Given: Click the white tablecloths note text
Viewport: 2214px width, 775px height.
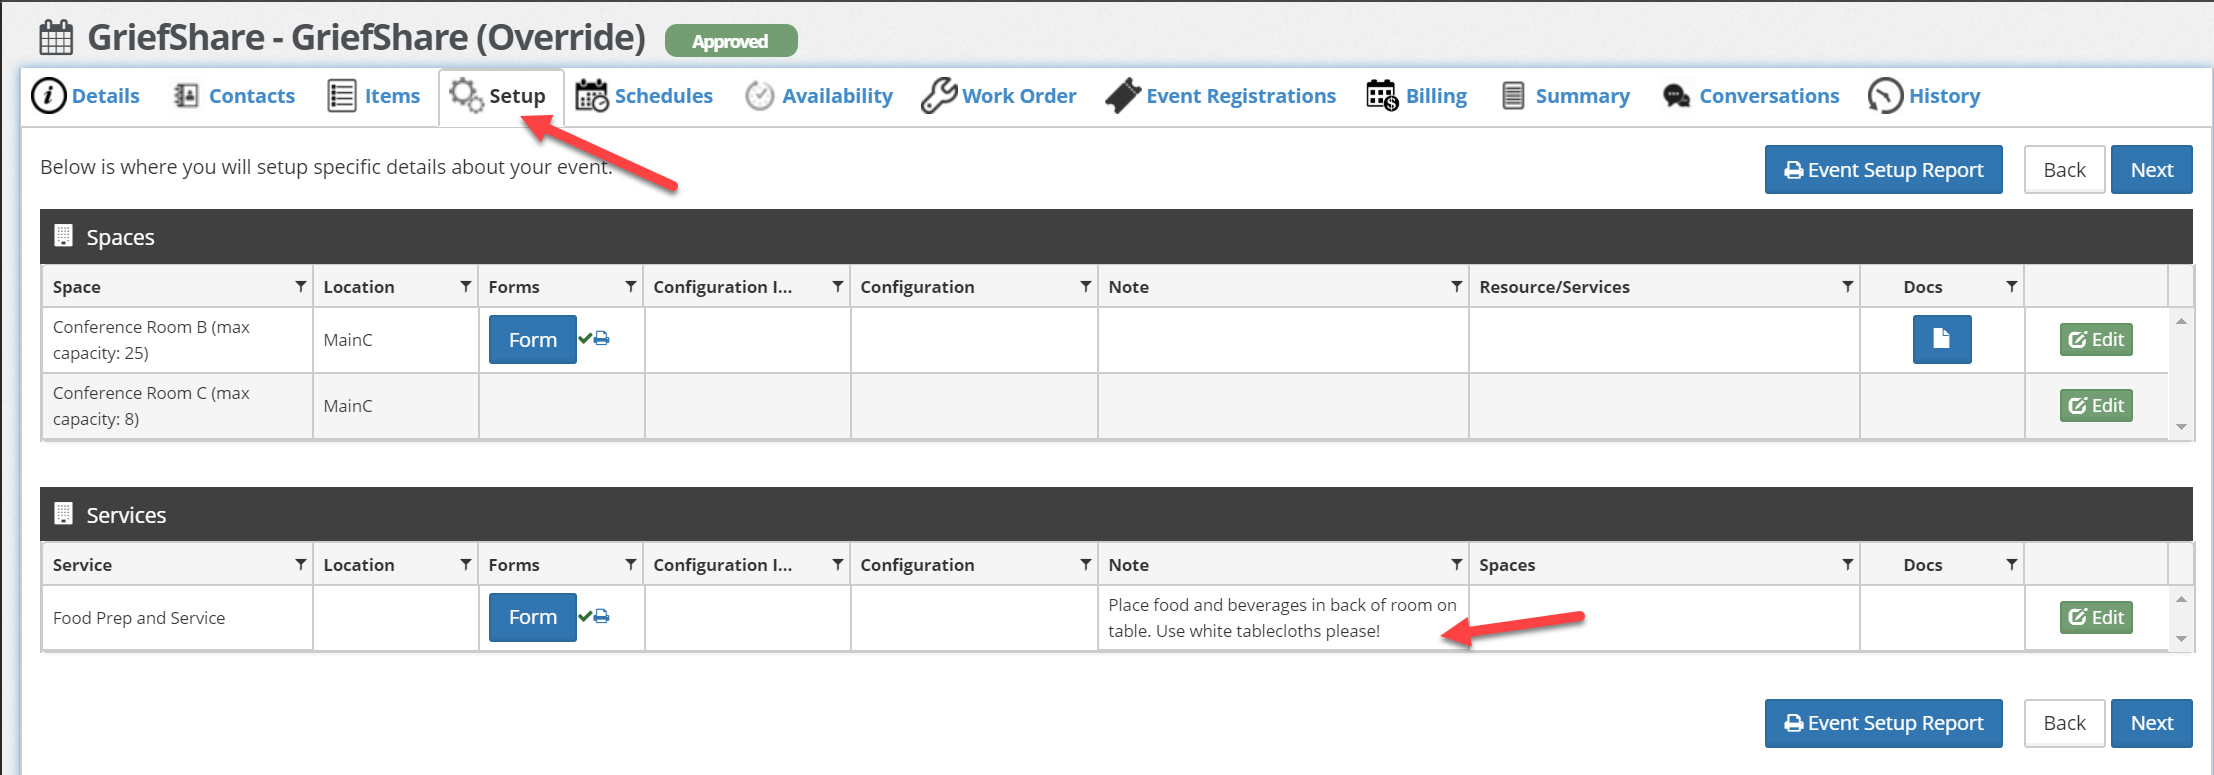Looking at the screenshot, I should pos(1282,618).
